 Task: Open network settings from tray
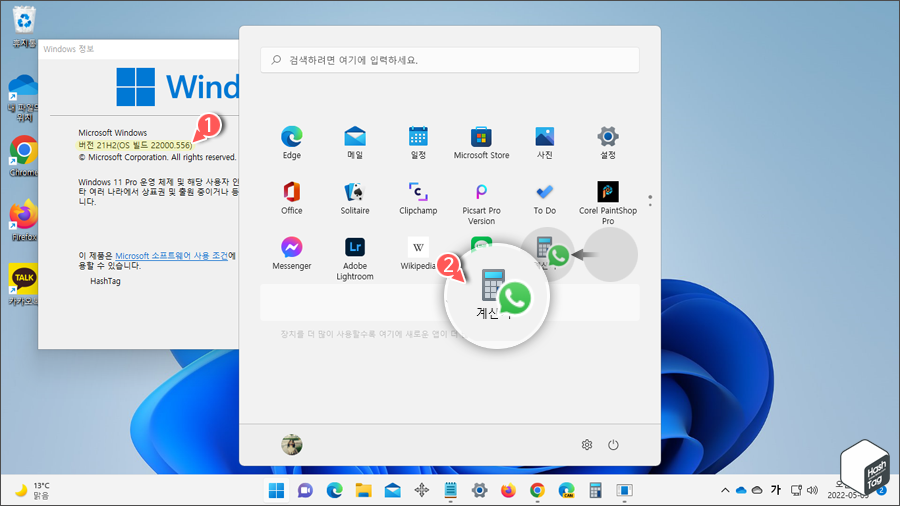796,491
